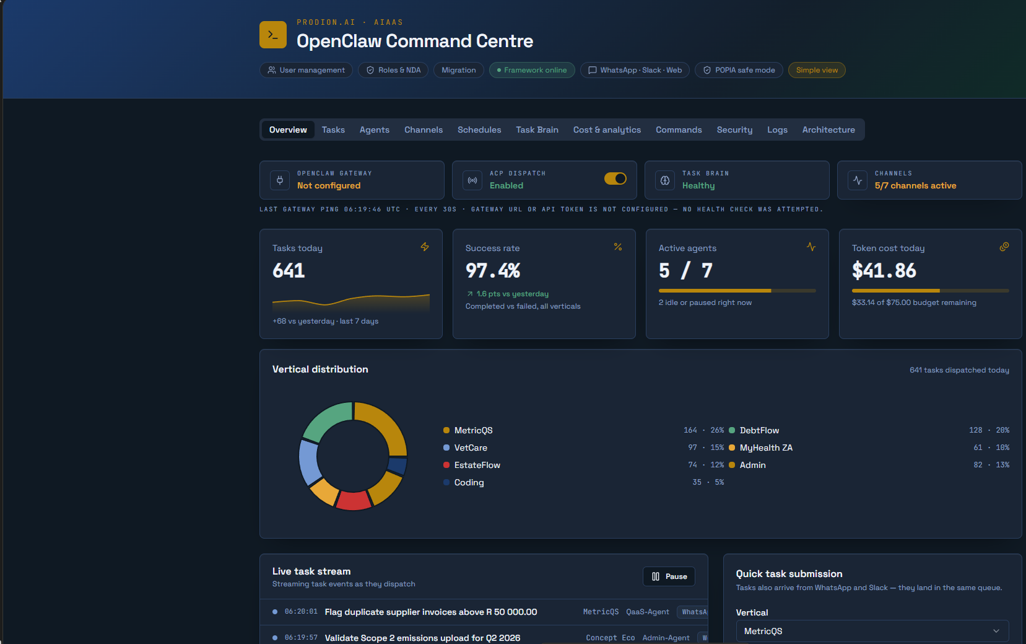Screen dimensions: 1026x644
Task: Click the 97.4% success rate value
Action: [493, 270]
